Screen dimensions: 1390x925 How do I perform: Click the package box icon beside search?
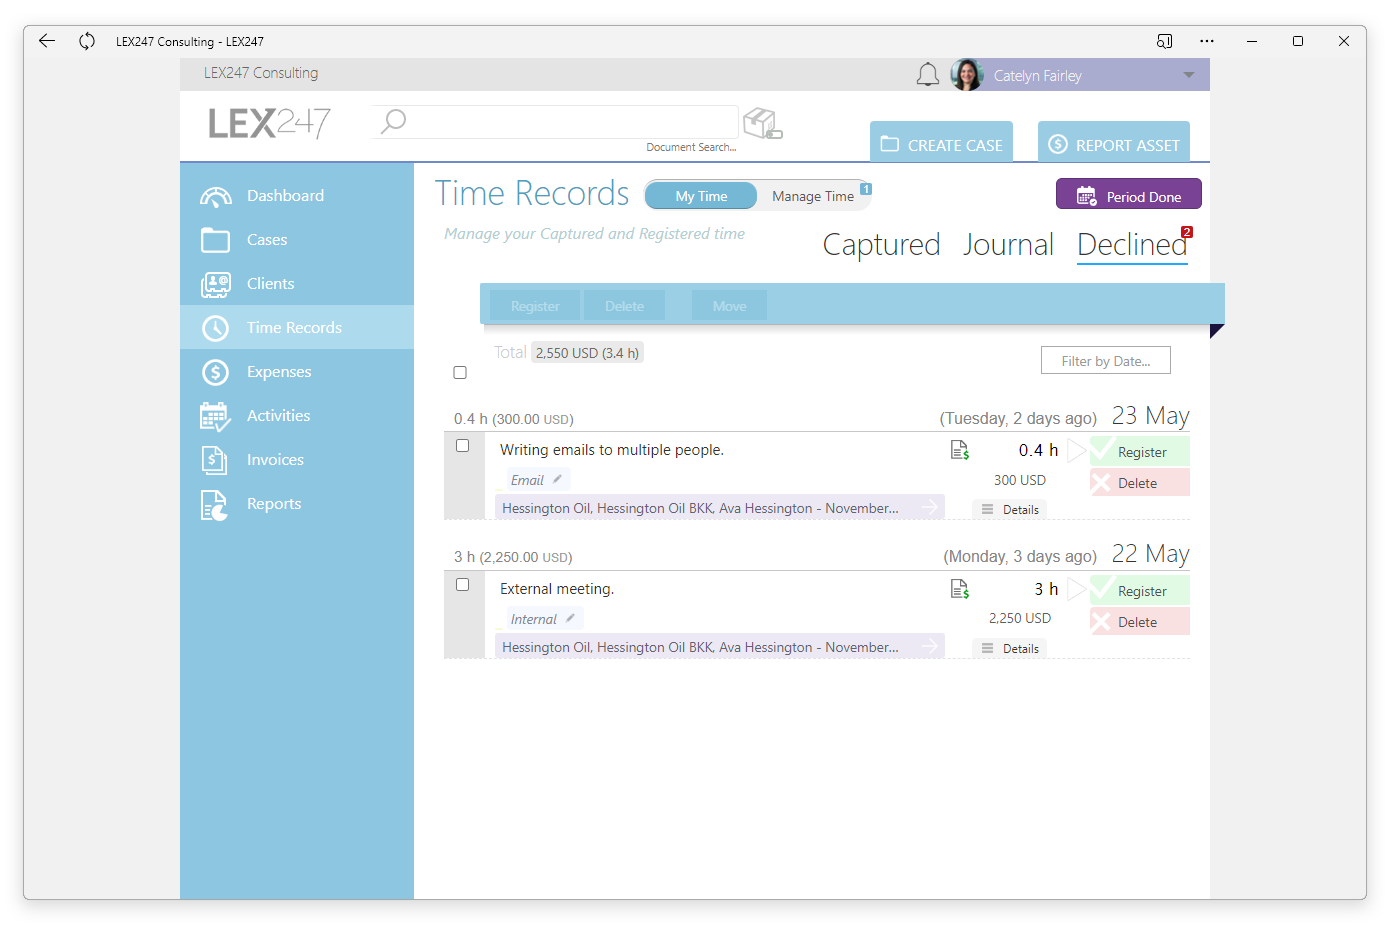(x=763, y=124)
